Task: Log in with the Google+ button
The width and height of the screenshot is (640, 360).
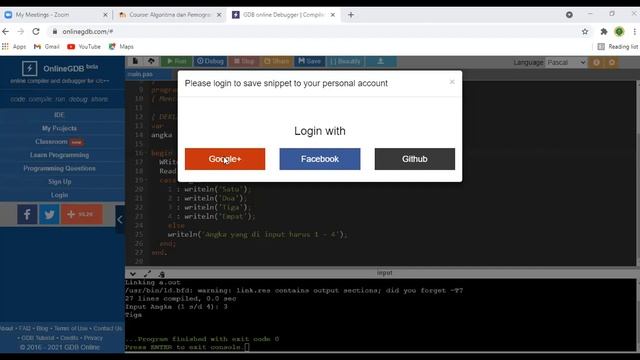Action: pyautogui.click(x=225, y=159)
